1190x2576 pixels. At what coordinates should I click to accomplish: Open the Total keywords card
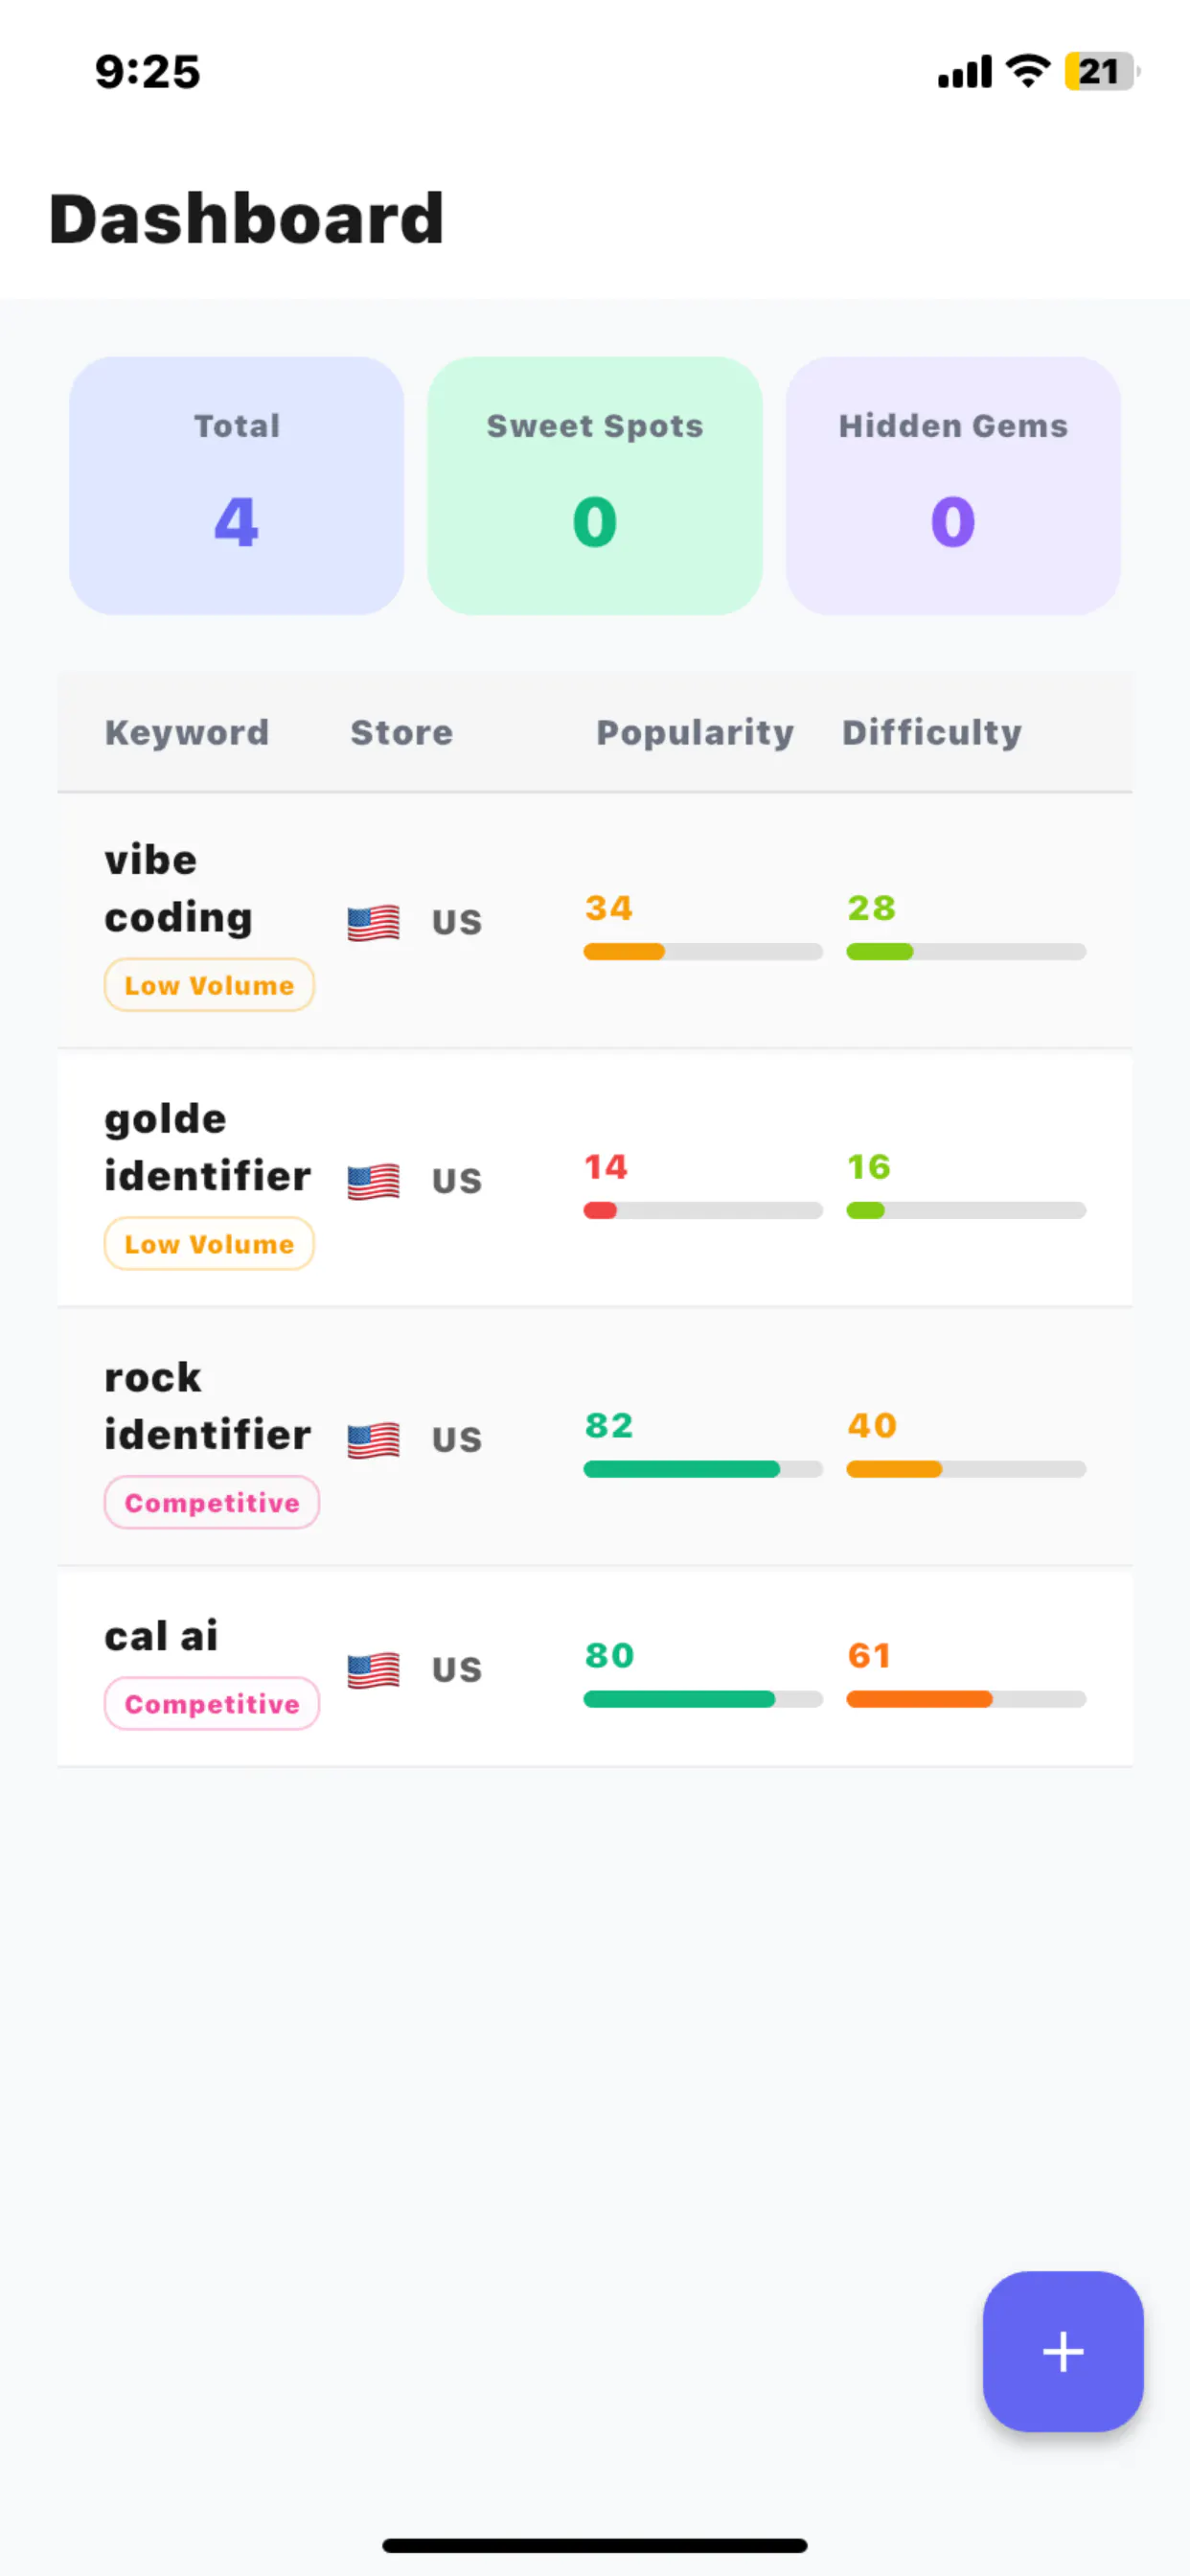coord(237,486)
